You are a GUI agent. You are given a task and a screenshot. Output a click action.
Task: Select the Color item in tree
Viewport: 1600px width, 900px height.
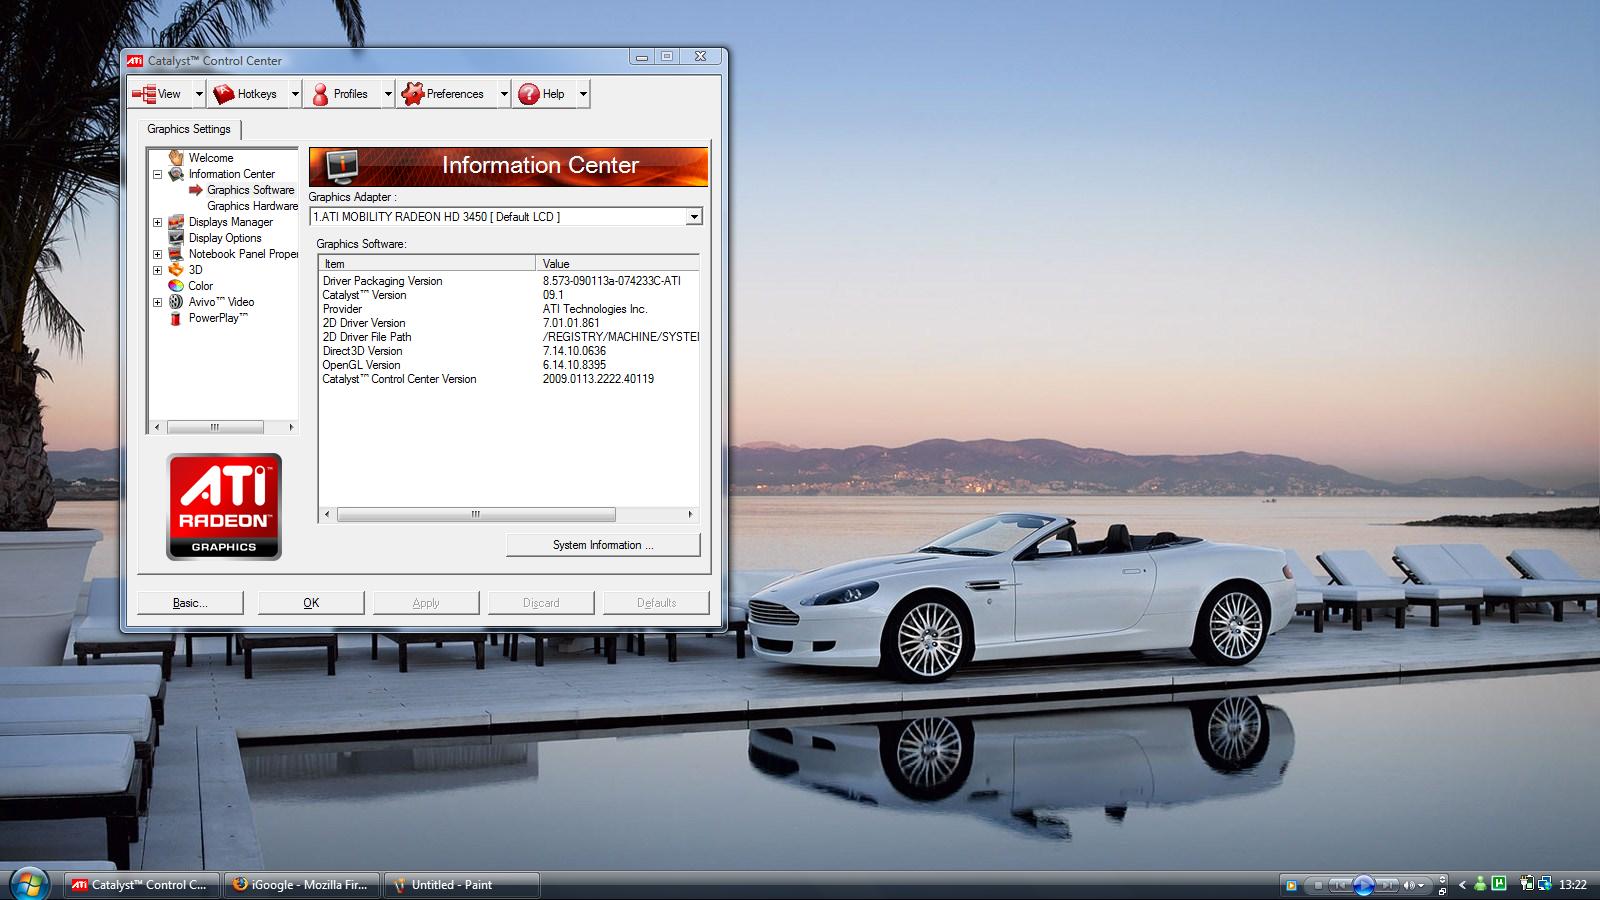(x=200, y=286)
